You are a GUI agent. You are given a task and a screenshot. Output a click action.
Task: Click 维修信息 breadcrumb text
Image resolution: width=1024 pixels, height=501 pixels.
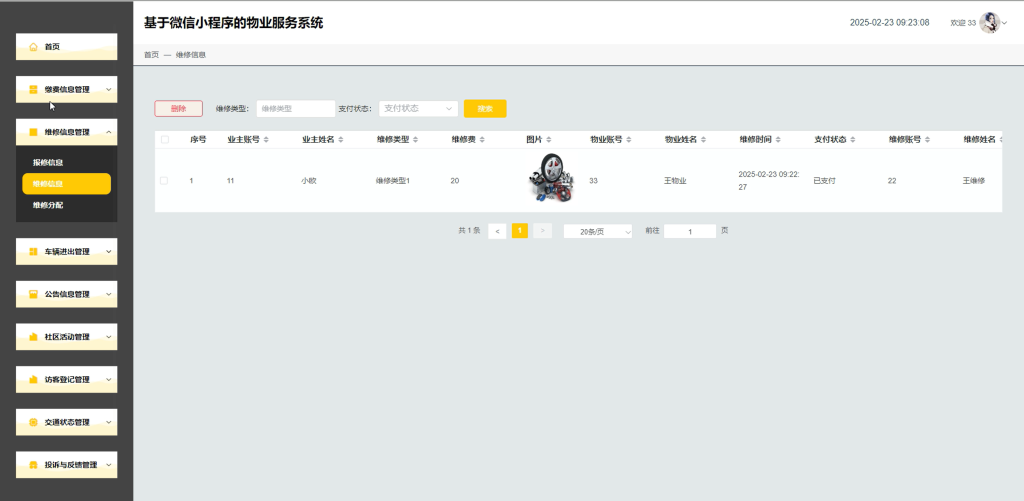point(191,55)
